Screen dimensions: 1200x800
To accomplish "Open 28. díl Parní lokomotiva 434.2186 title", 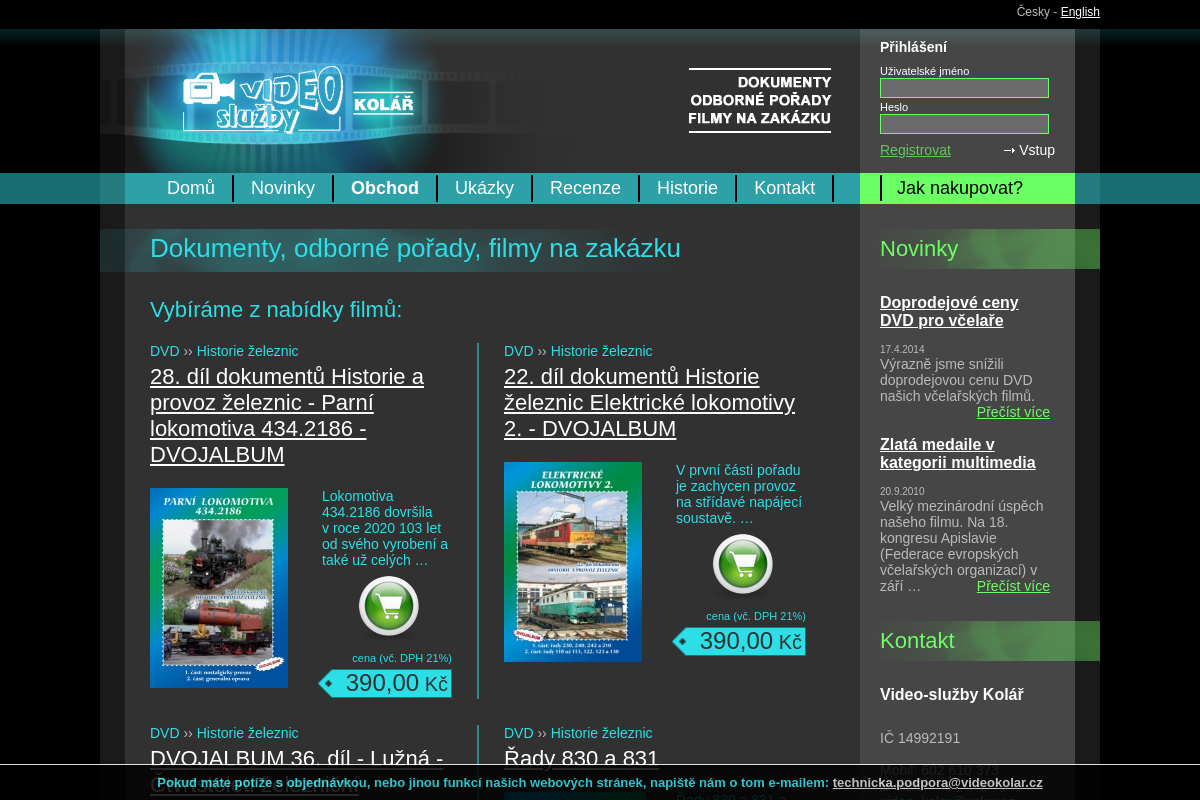I will (x=287, y=416).
